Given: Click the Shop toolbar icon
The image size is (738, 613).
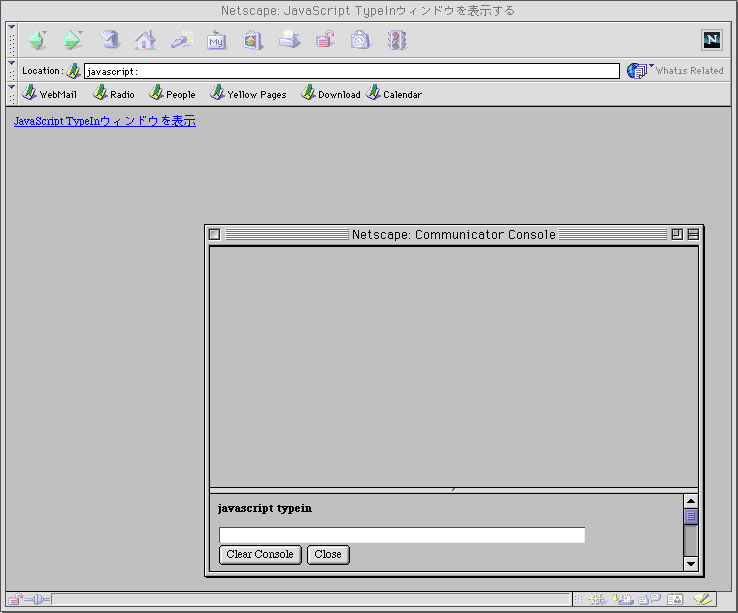Looking at the screenshot, I should tap(361, 40).
